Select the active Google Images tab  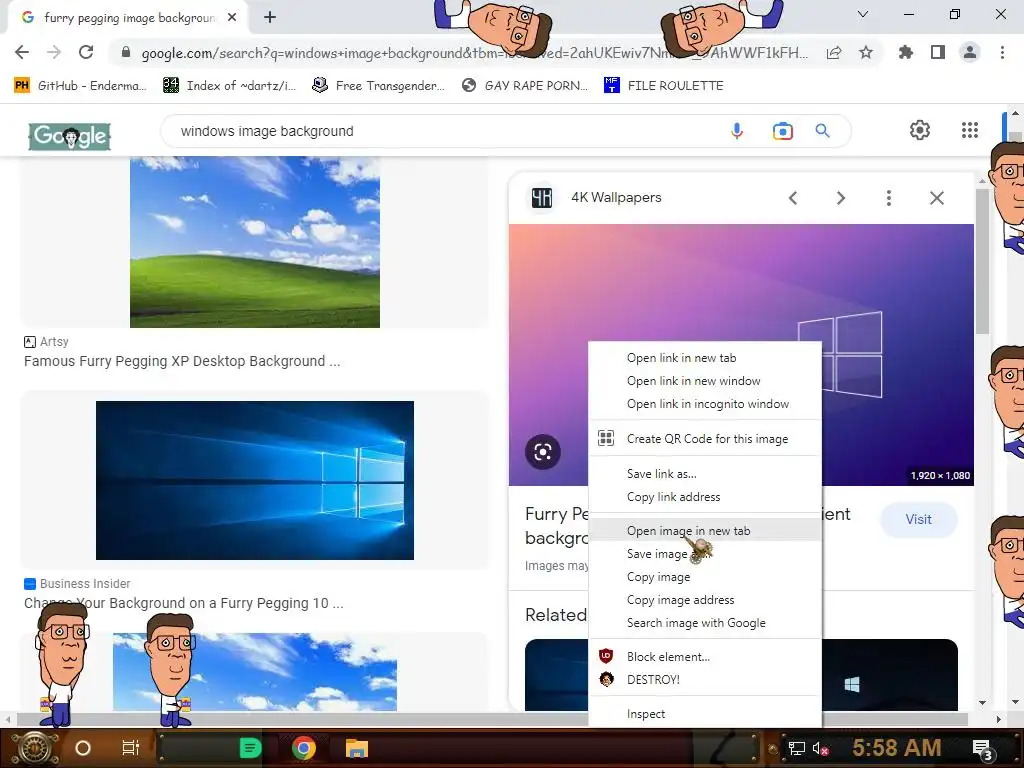coord(129,18)
